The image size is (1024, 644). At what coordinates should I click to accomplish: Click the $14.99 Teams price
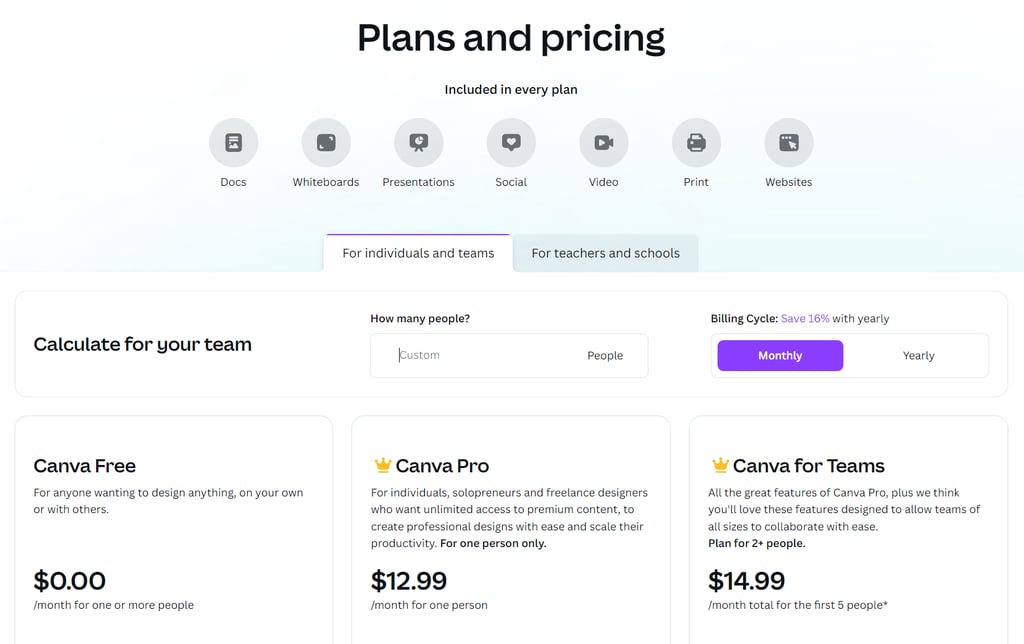coord(746,580)
